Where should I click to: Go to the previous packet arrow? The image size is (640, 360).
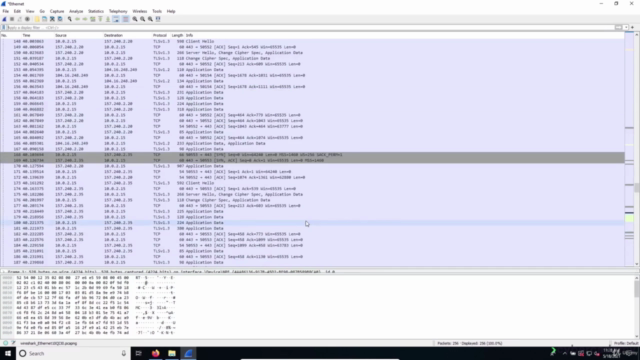coord(77,19)
